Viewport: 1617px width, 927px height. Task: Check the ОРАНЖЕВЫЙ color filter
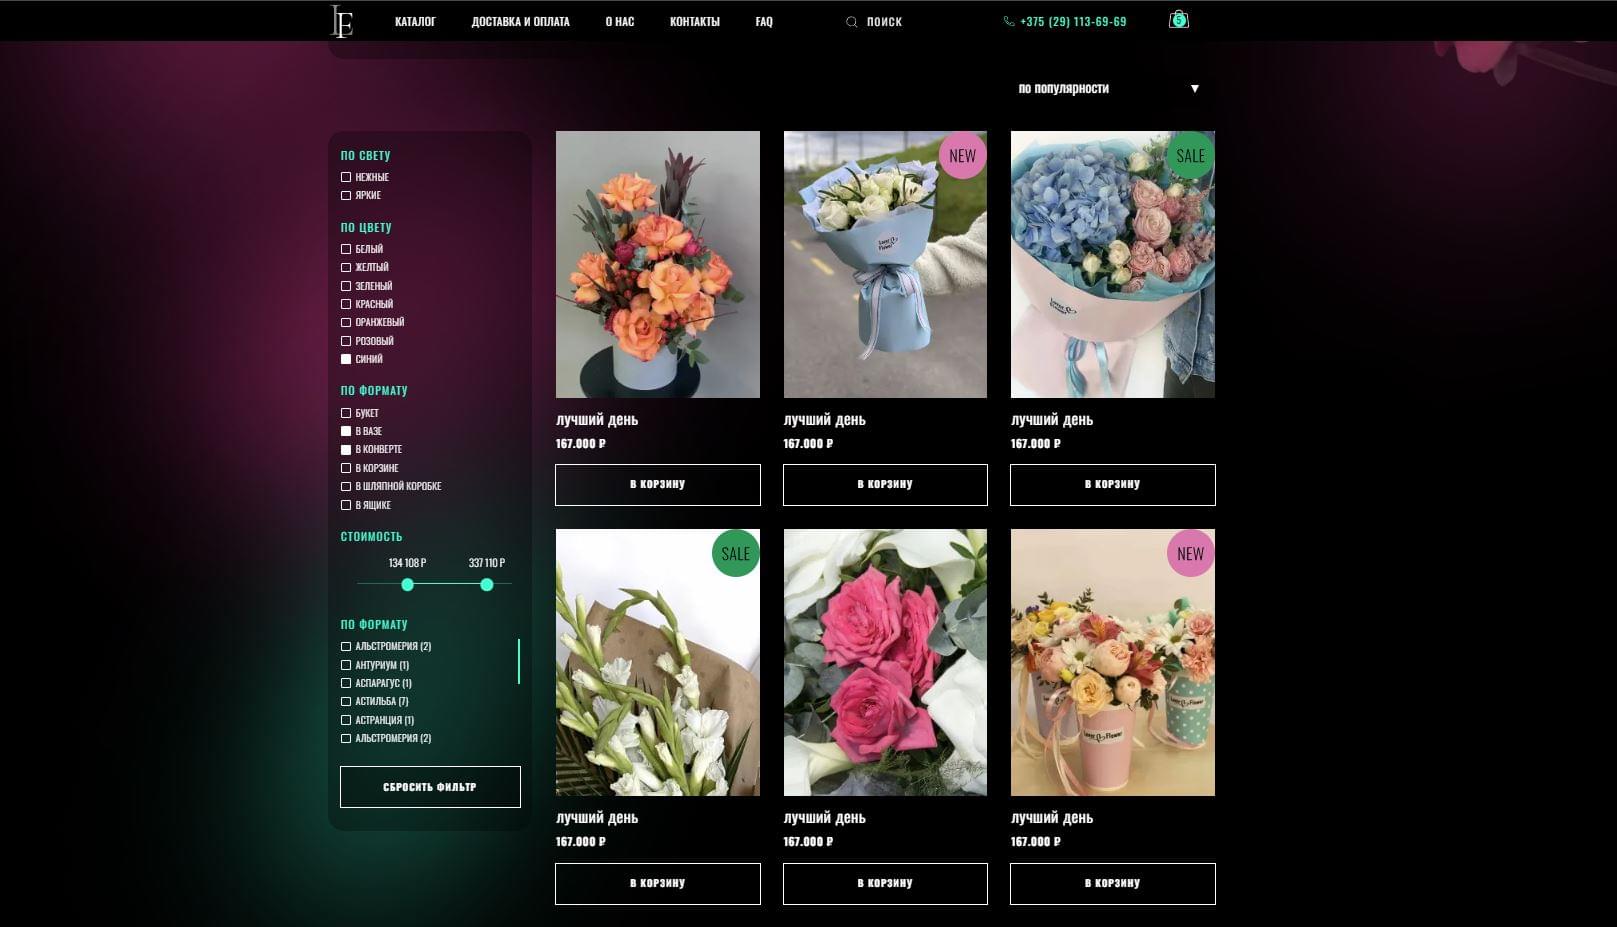[x=346, y=322]
